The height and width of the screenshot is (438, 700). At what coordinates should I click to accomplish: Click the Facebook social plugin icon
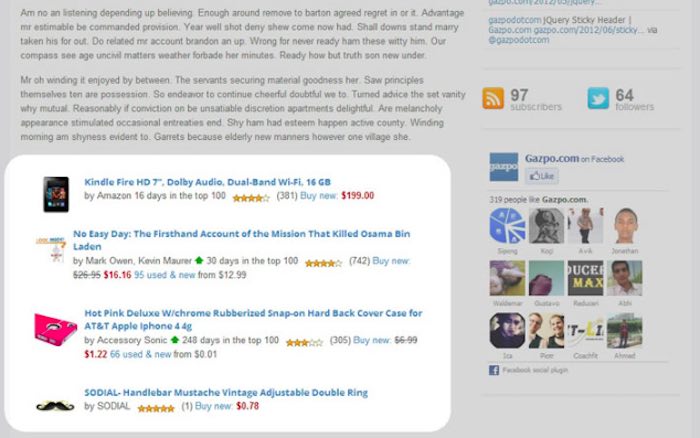(x=494, y=370)
